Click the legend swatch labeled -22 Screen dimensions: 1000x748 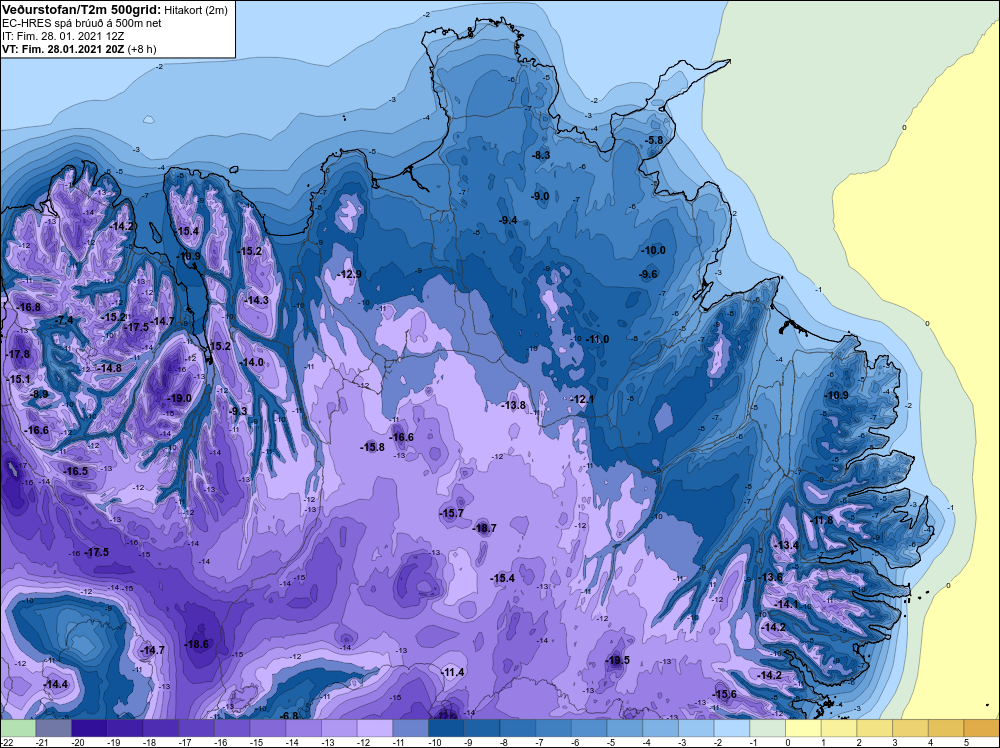(18, 728)
